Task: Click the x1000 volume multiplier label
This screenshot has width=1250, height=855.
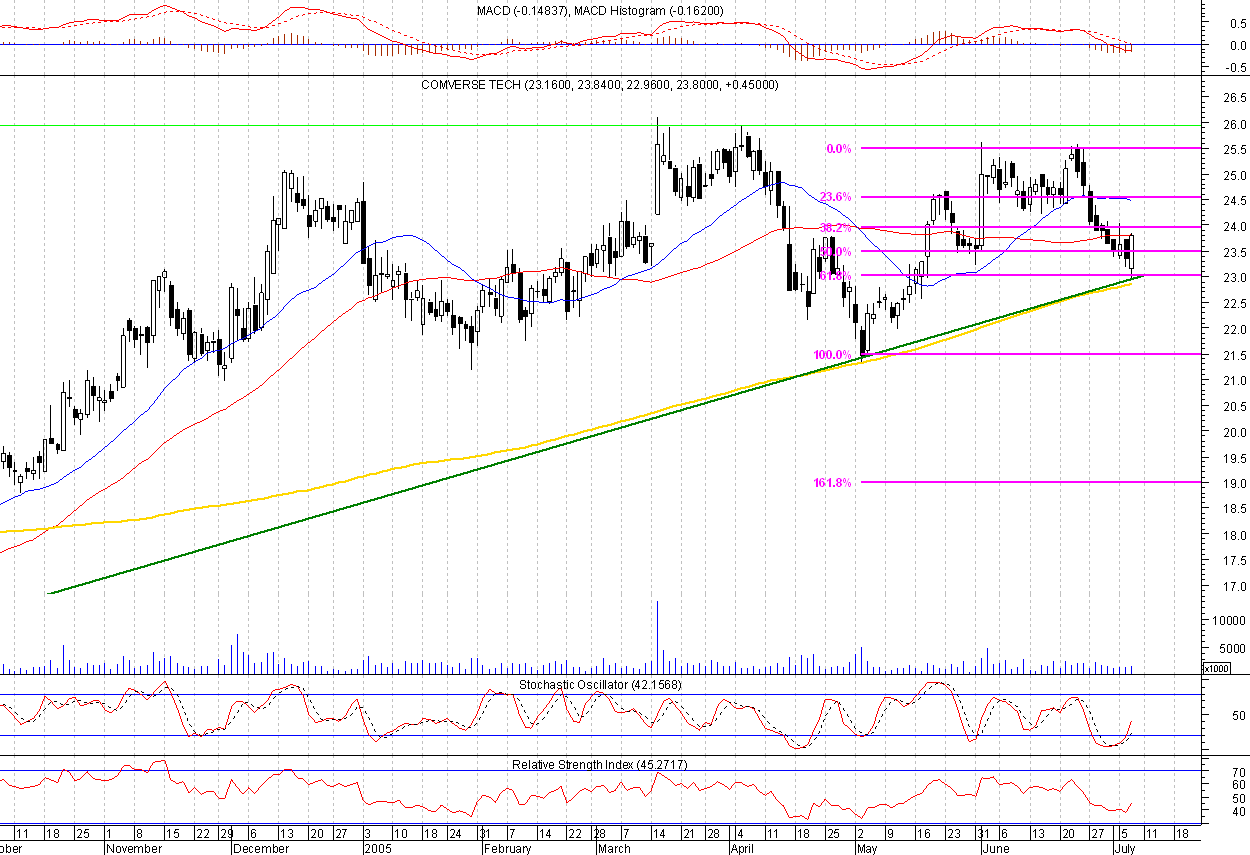Action: (1217, 669)
